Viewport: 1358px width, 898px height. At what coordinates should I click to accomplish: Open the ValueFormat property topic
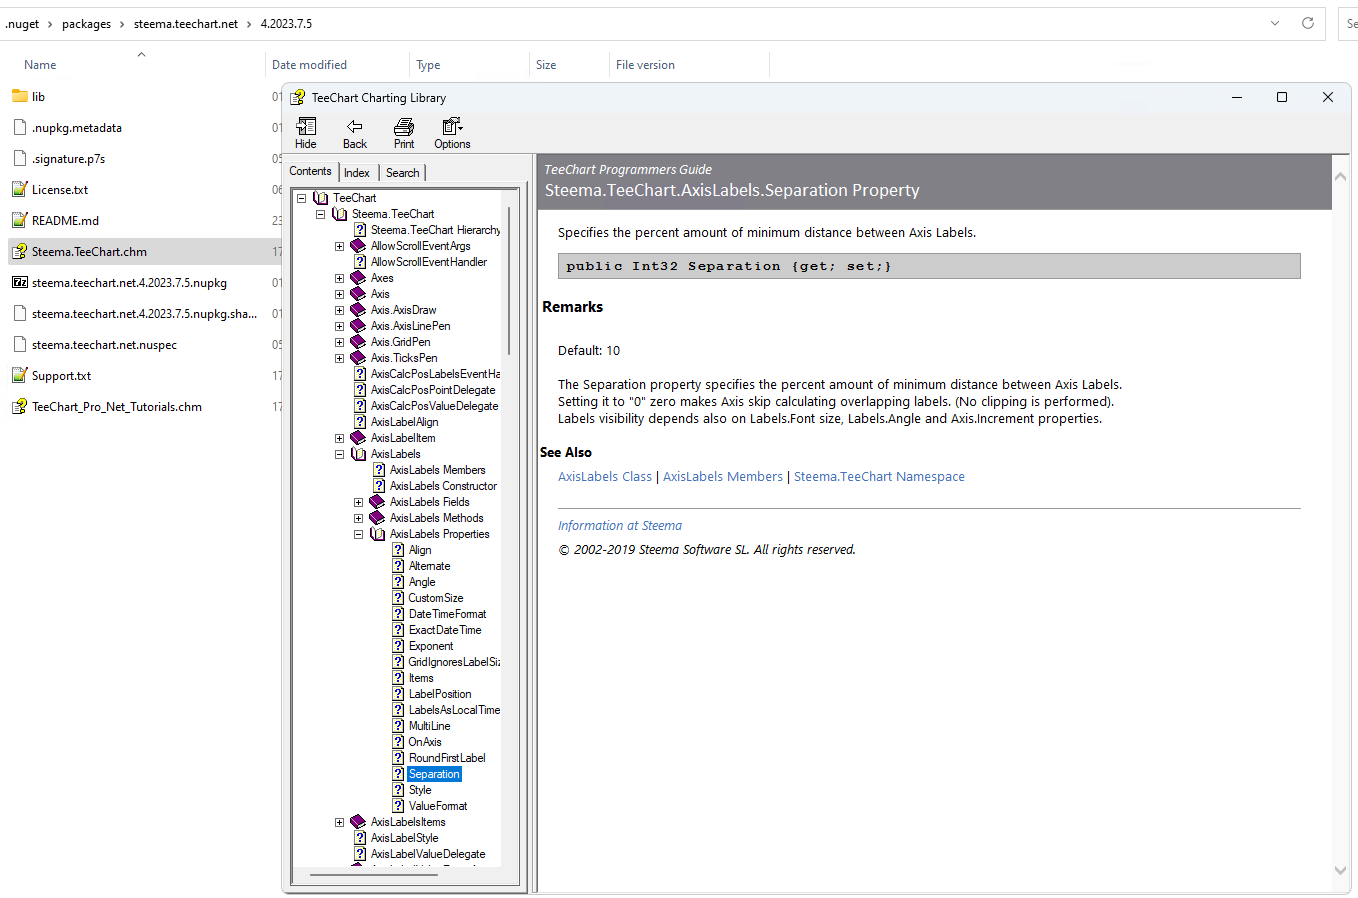tap(438, 806)
